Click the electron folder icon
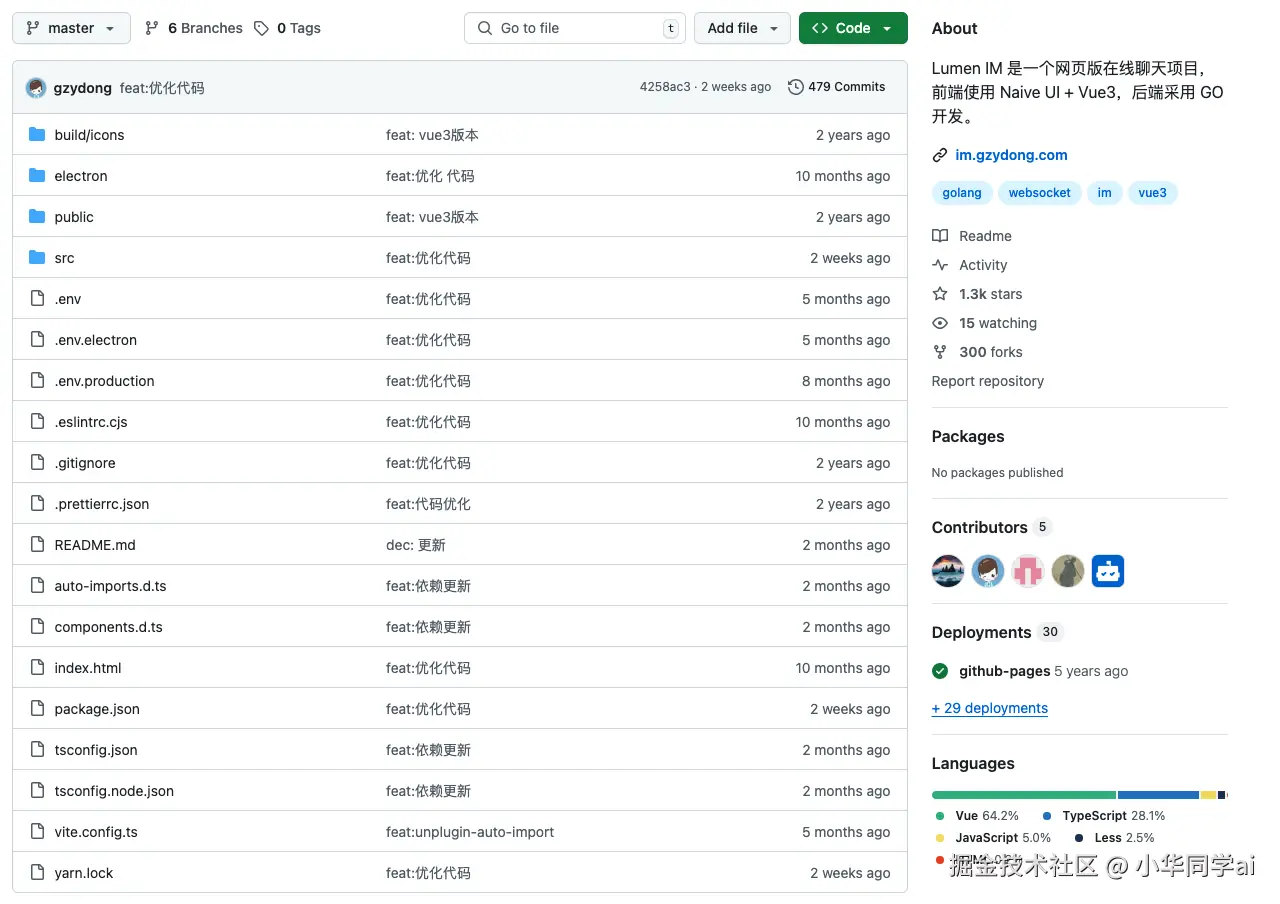The image size is (1280, 904). pyautogui.click(x=37, y=176)
